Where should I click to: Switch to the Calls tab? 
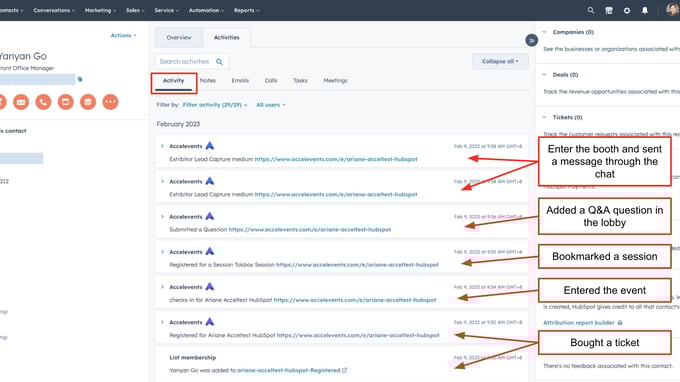tap(271, 81)
